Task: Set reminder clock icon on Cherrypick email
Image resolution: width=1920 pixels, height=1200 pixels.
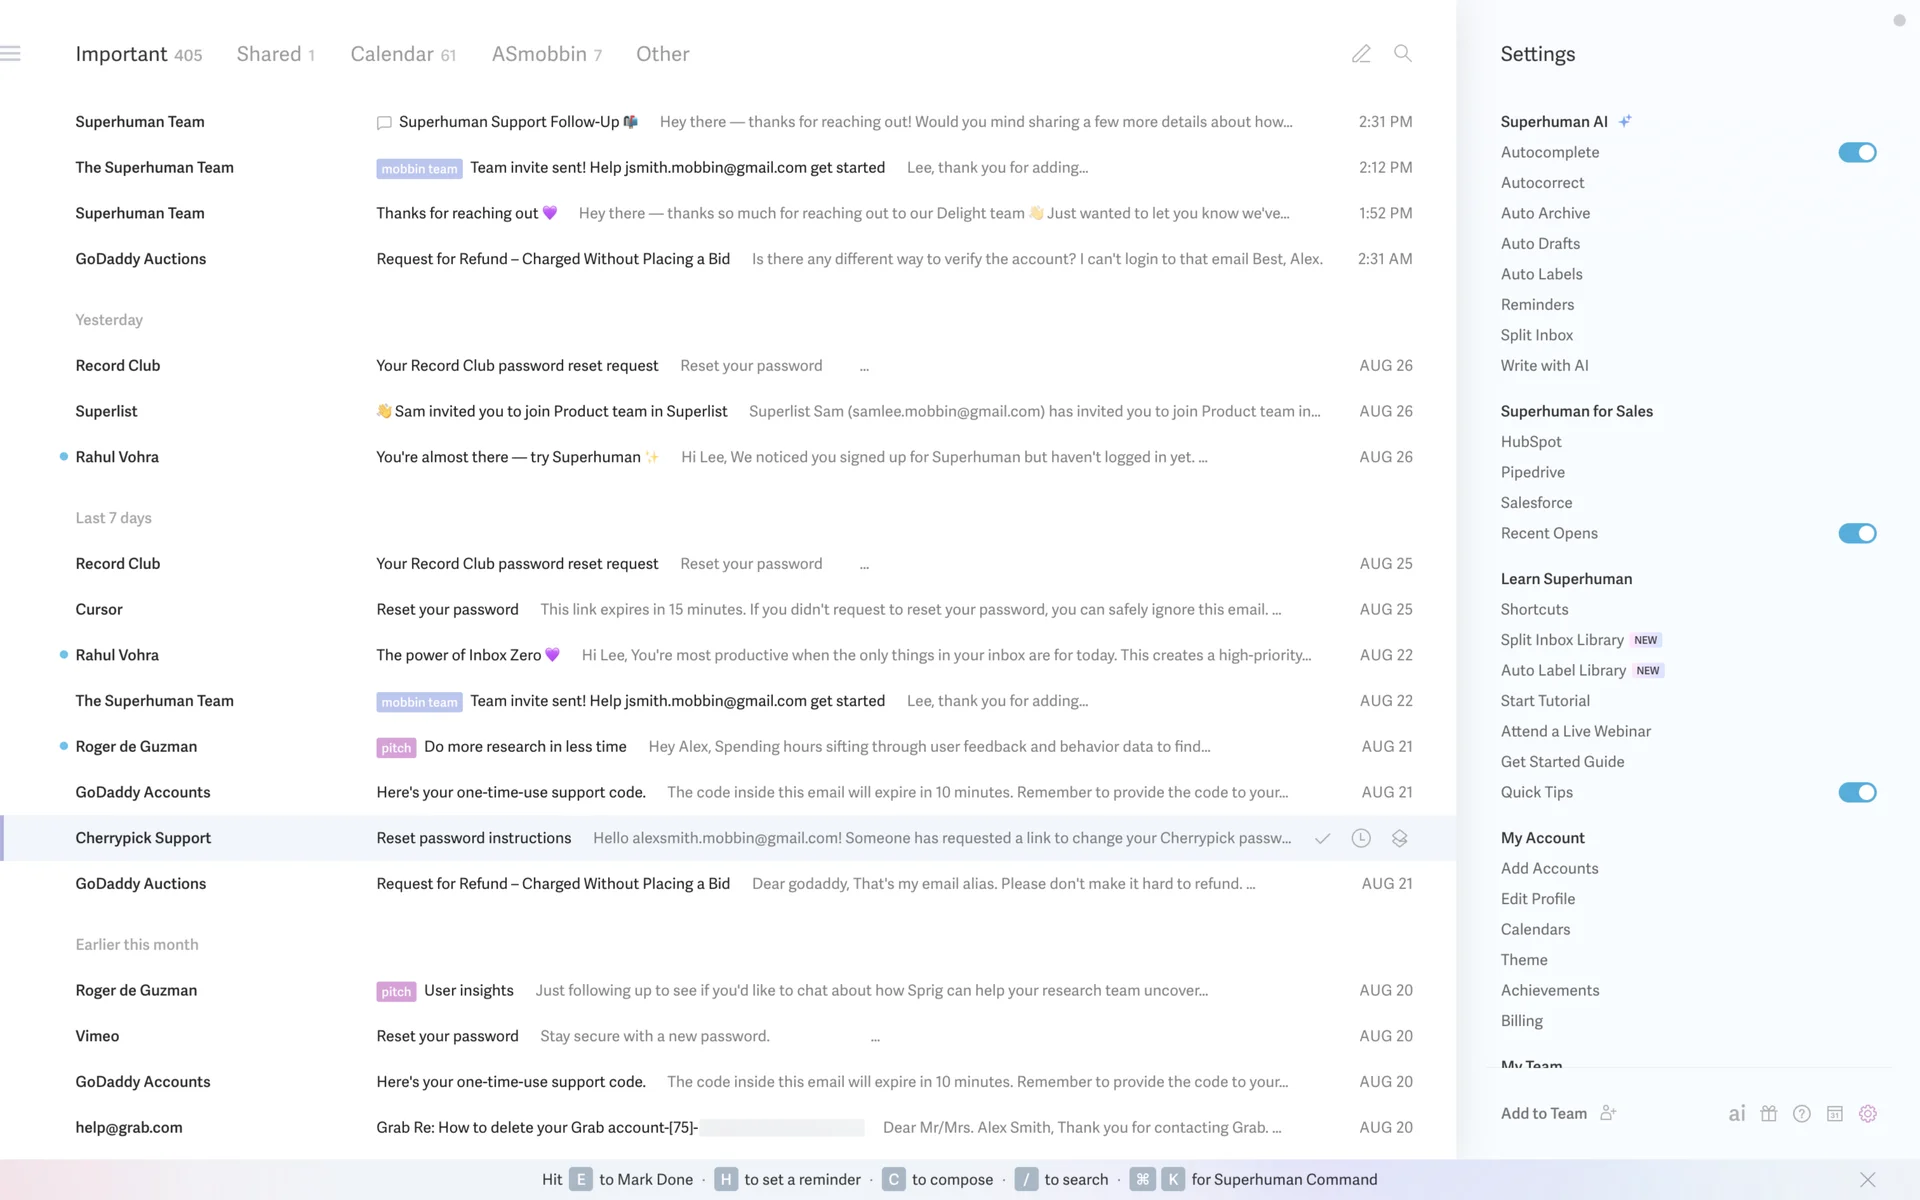Action: (x=1361, y=839)
